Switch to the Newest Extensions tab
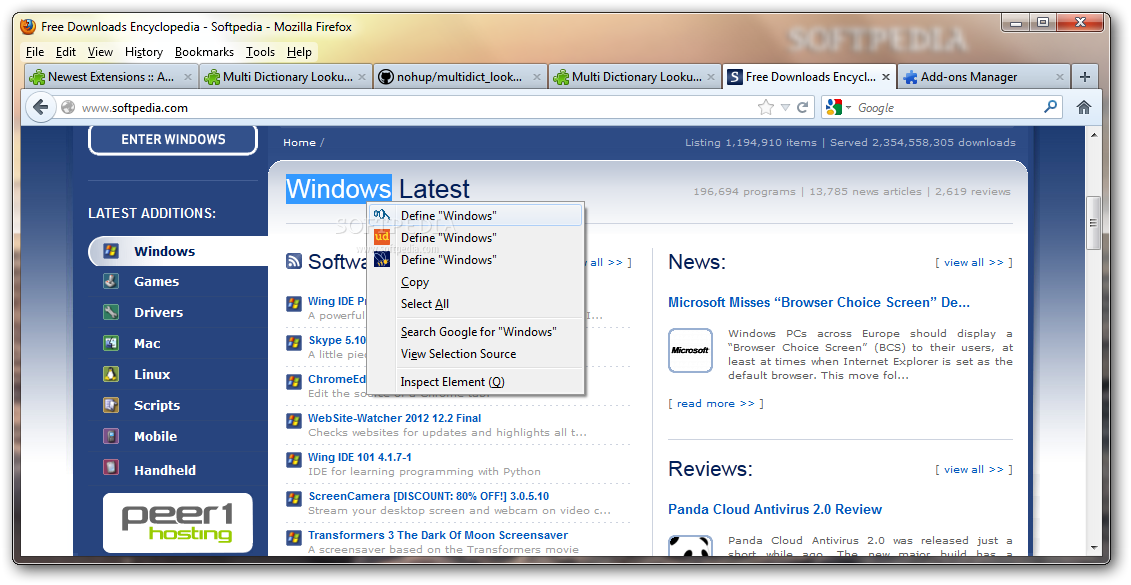Viewport: 1131px width, 585px height. (x=110, y=76)
